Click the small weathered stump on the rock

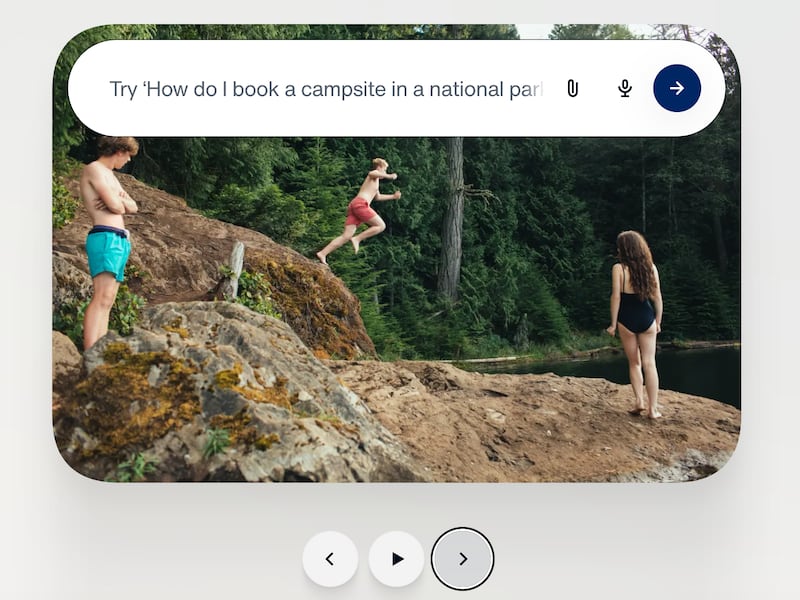click(236, 270)
